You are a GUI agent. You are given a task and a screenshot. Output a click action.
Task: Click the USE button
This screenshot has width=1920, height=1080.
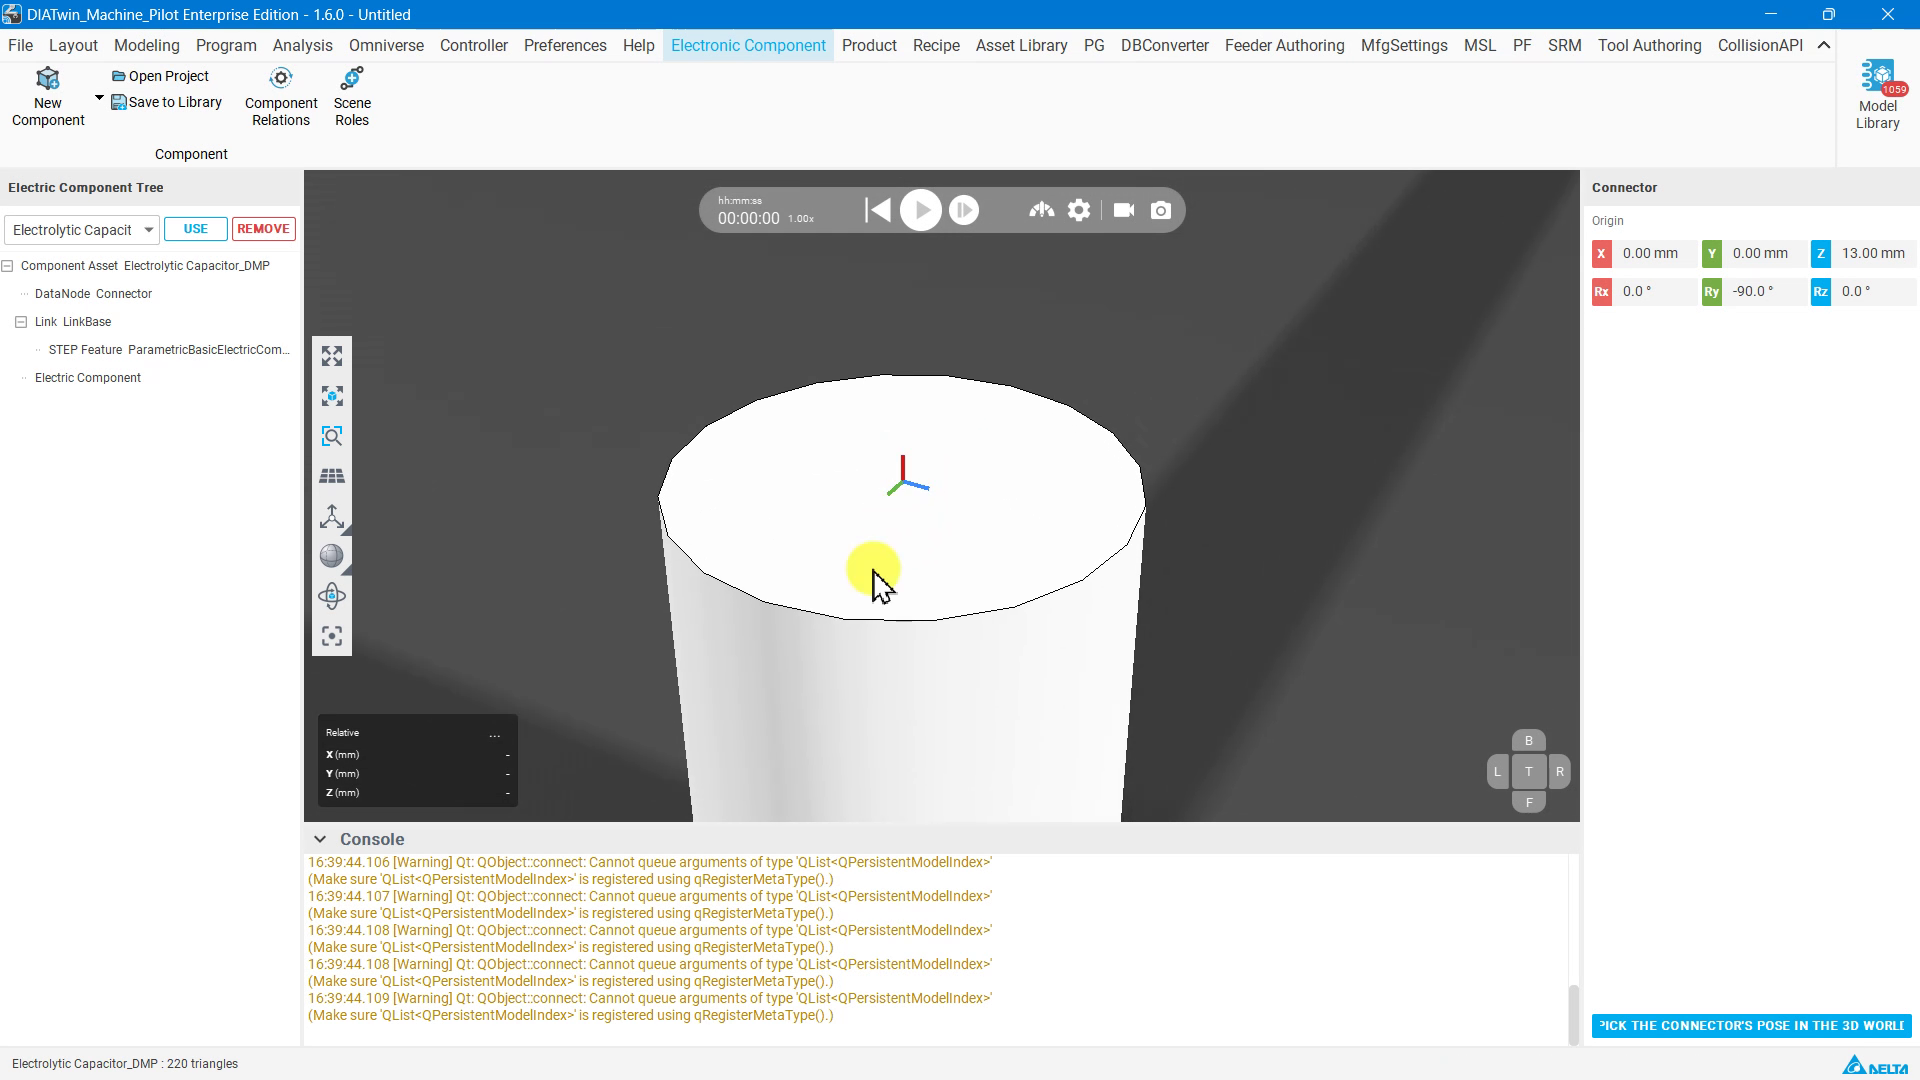(196, 229)
